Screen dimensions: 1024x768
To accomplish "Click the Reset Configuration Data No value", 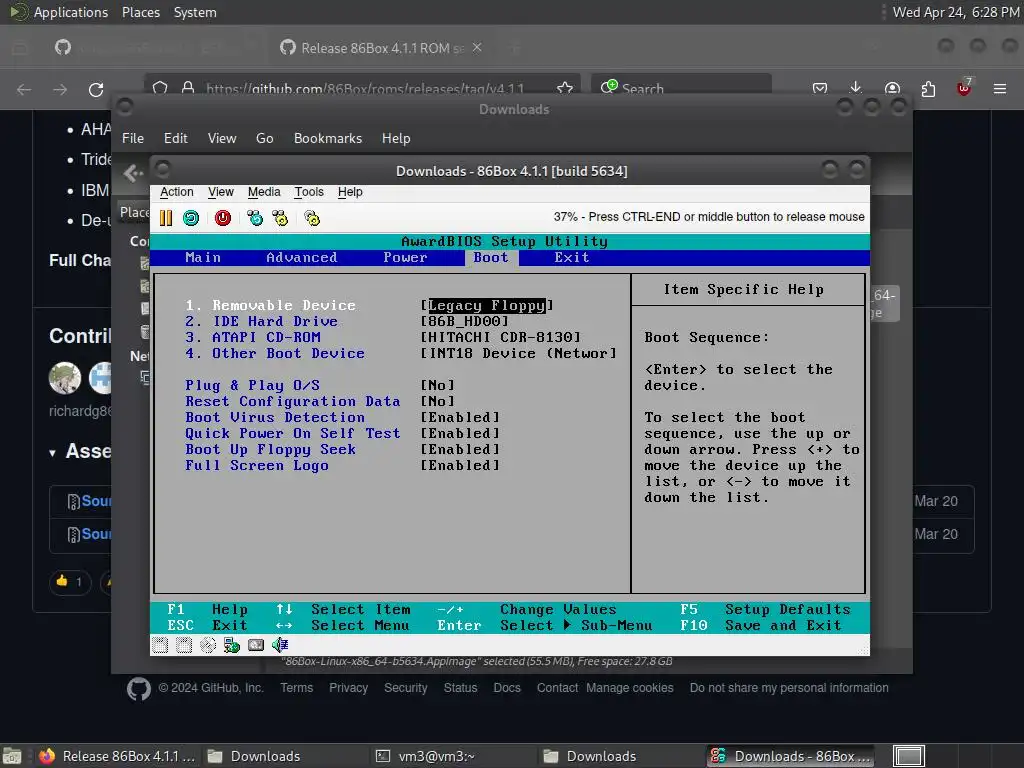I will tap(438, 402).
